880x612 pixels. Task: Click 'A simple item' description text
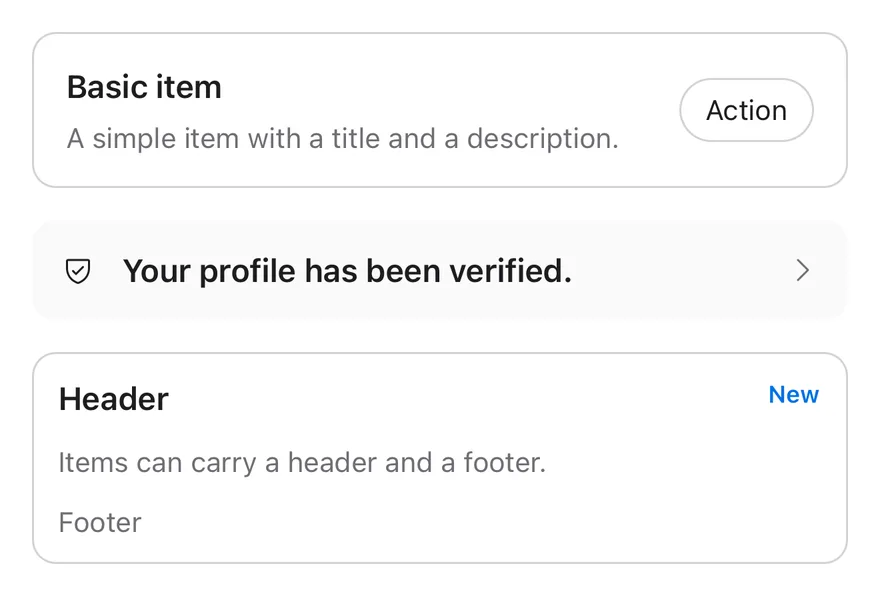(342, 139)
